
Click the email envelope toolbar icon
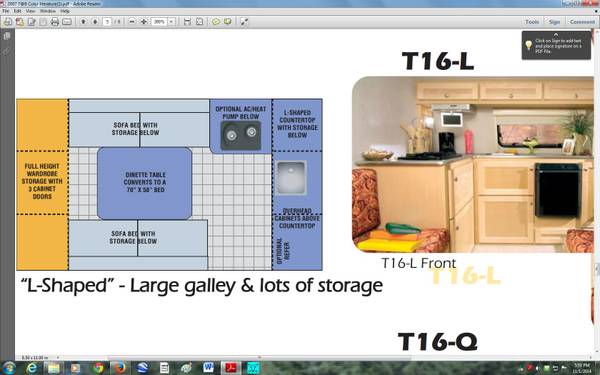coord(67,22)
